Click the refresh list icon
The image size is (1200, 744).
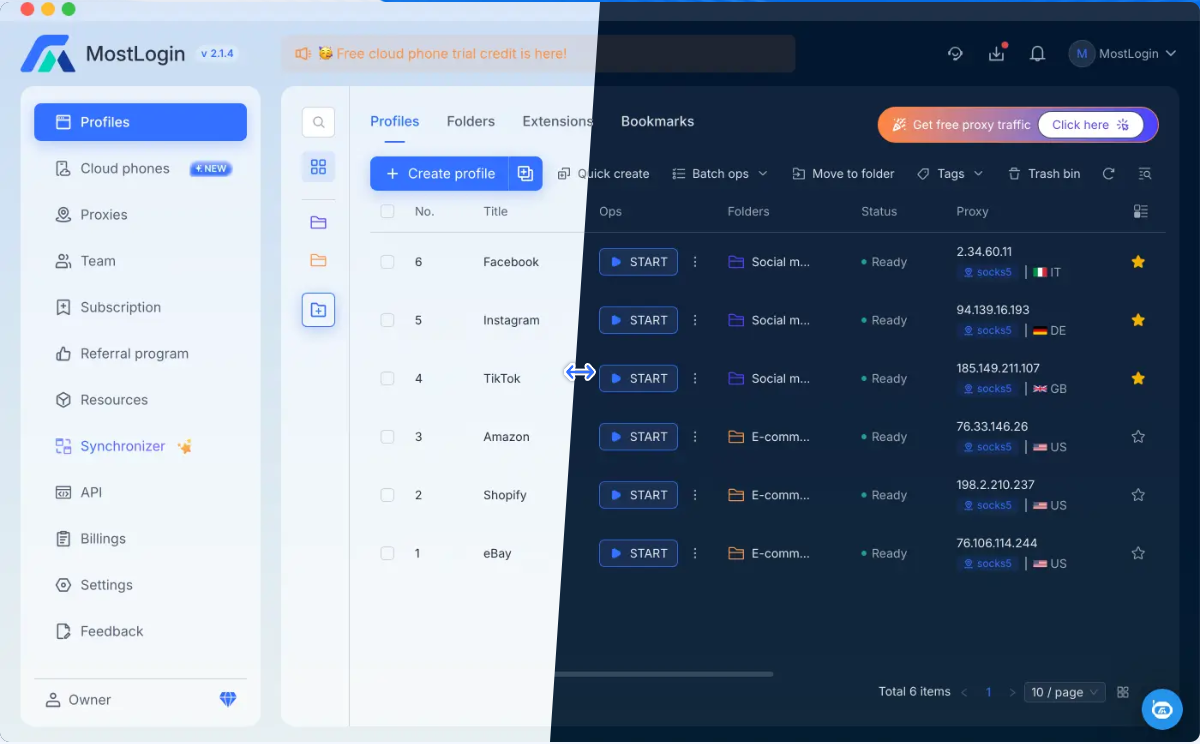tap(1108, 174)
